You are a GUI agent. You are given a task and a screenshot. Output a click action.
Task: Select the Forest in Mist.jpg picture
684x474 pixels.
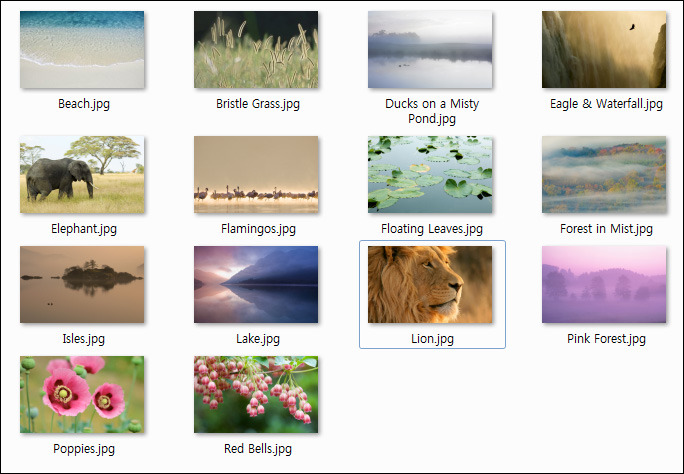coord(604,174)
